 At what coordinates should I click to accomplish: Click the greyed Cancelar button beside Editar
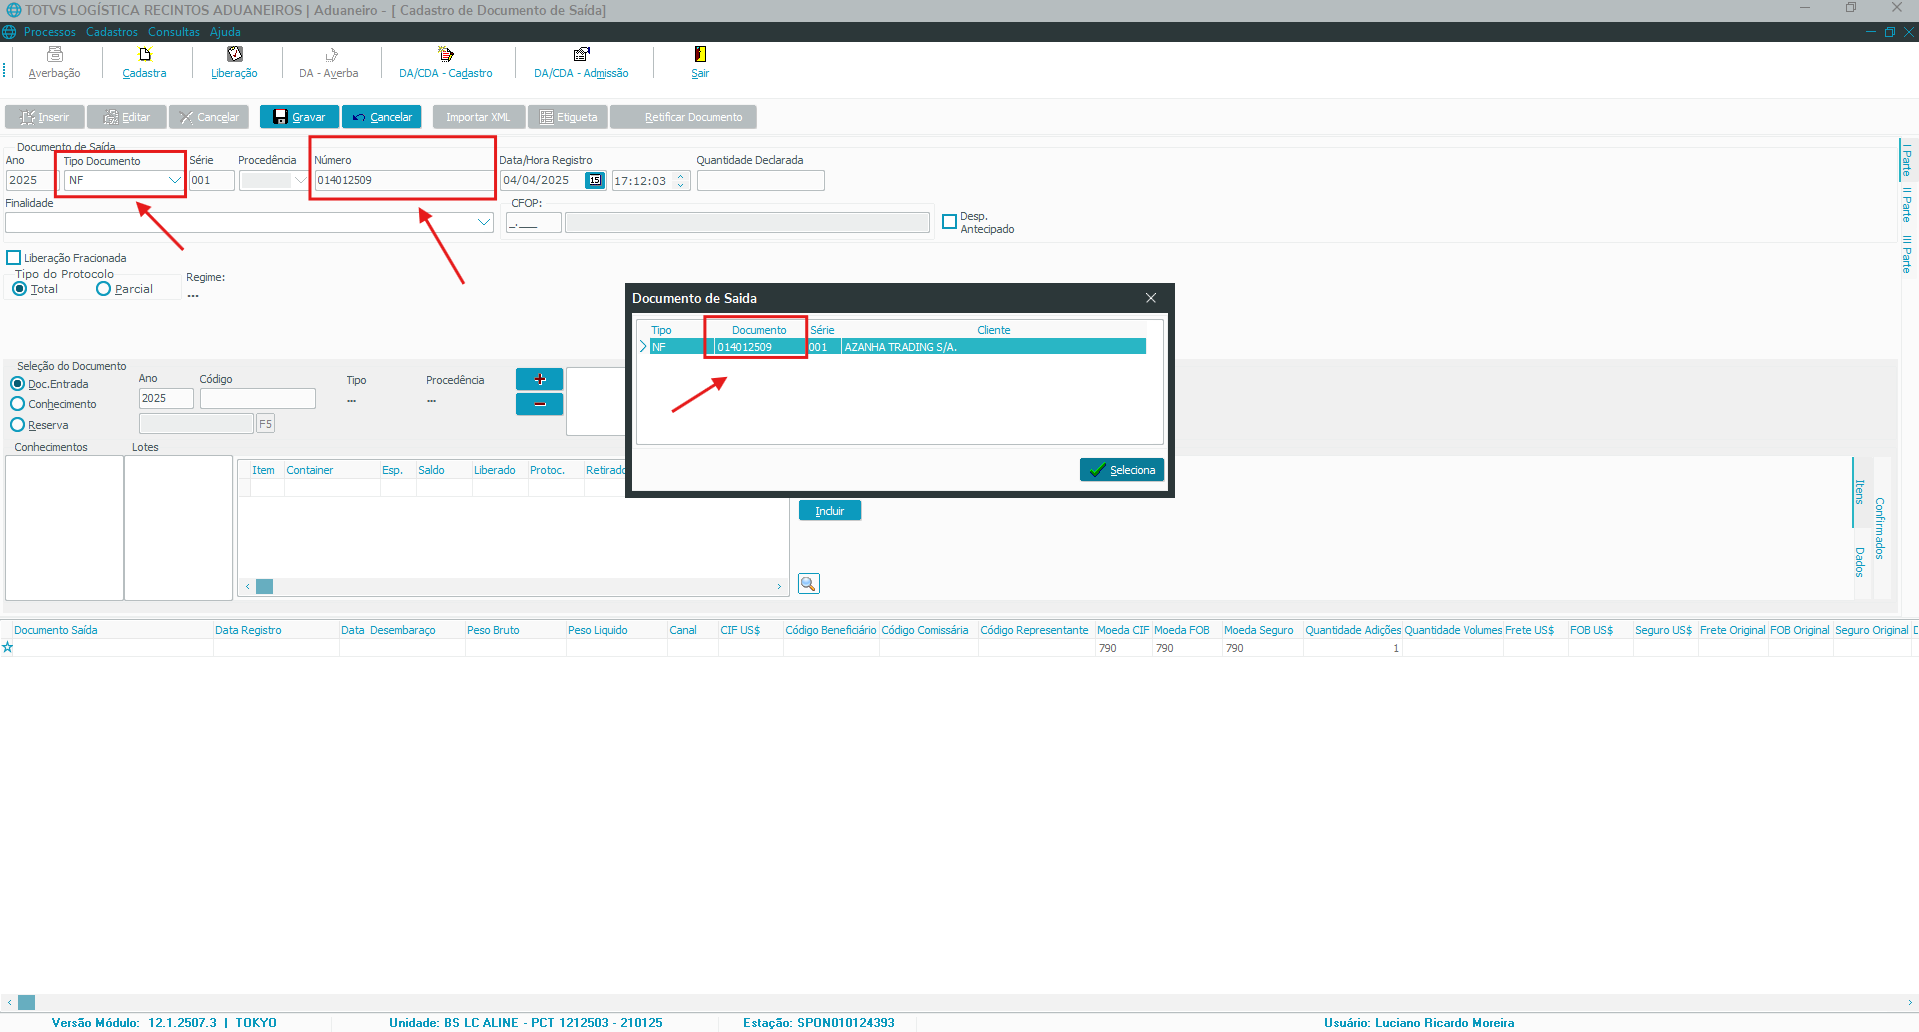(x=209, y=117)
